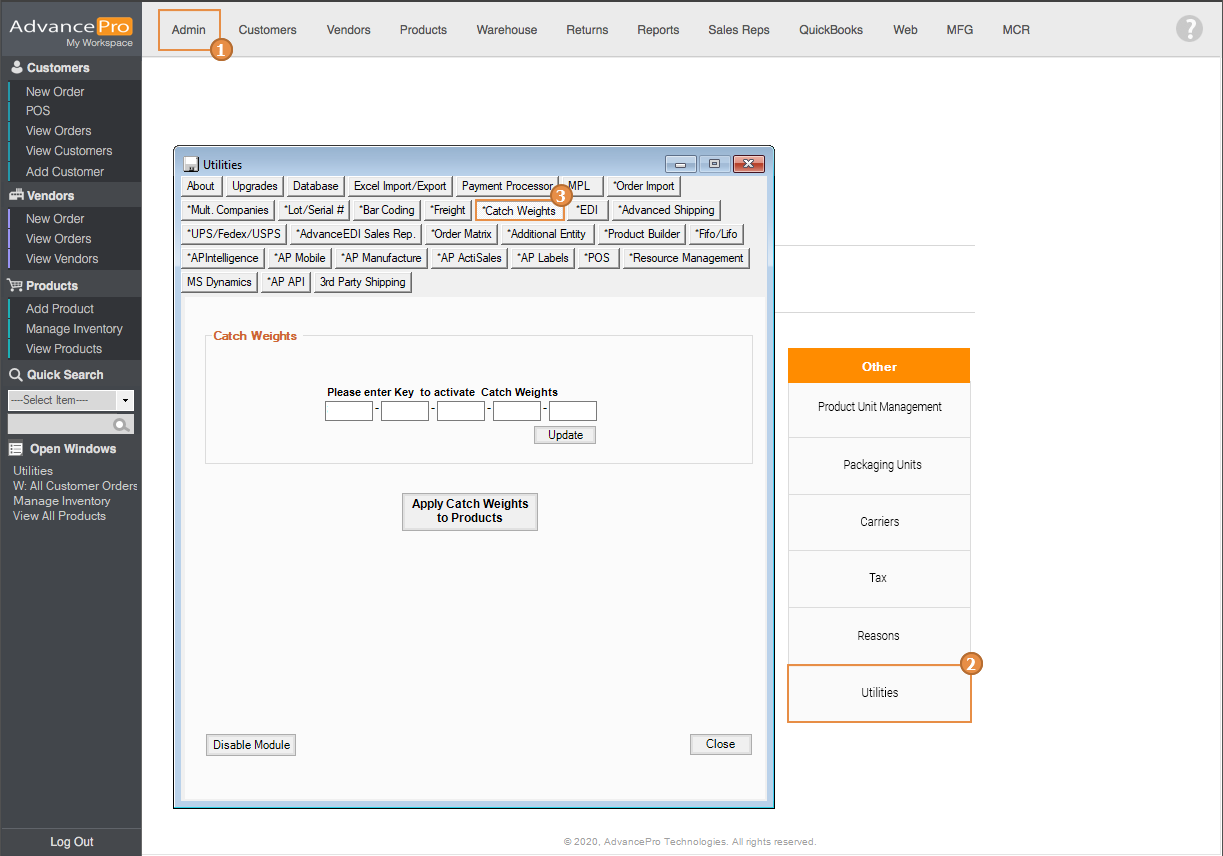Click the Disable Module button
This screenshot has width=1223, height=856.
[251, 745]
